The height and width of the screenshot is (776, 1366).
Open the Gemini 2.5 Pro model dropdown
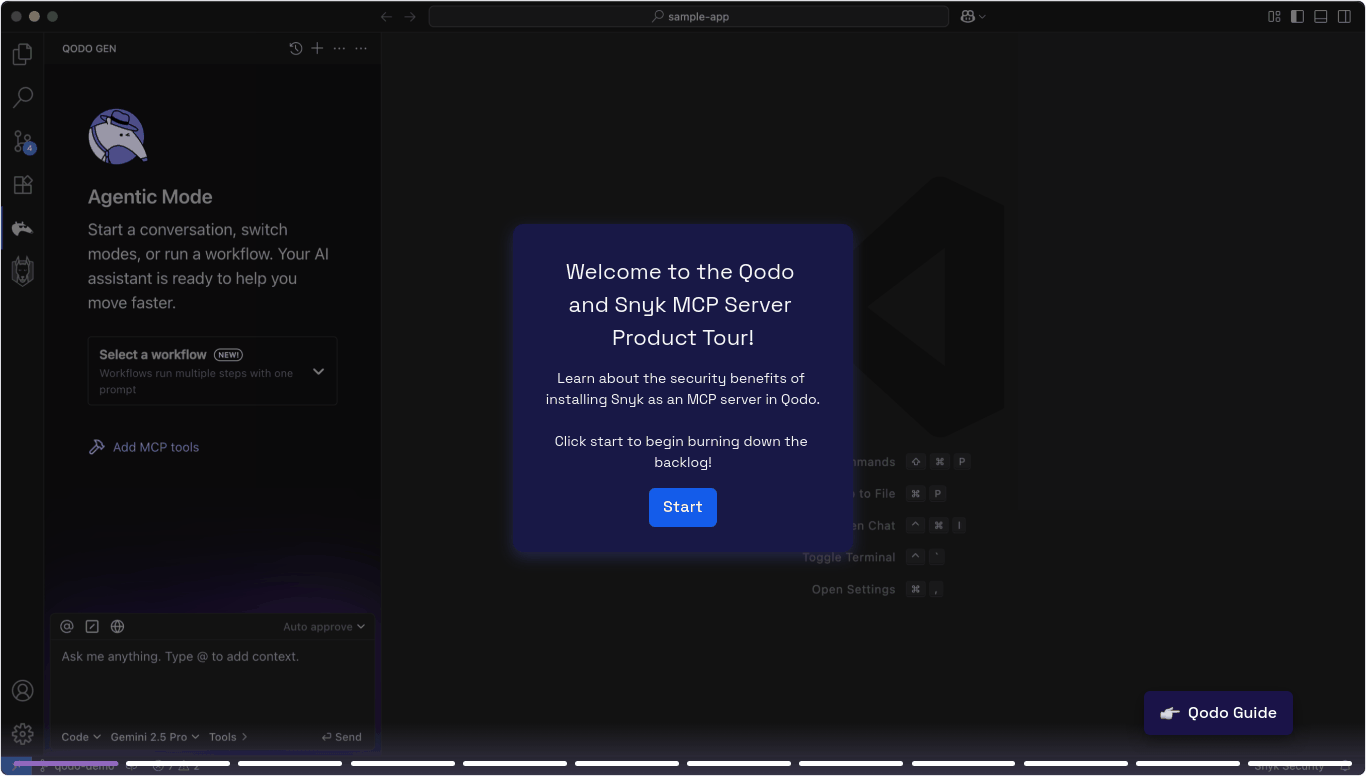pos(155,737)
